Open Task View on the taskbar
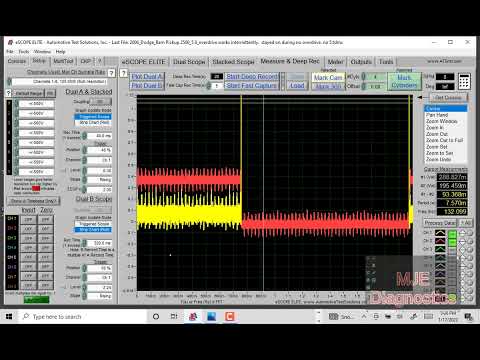480x360 pixels. tap(174, 316)
